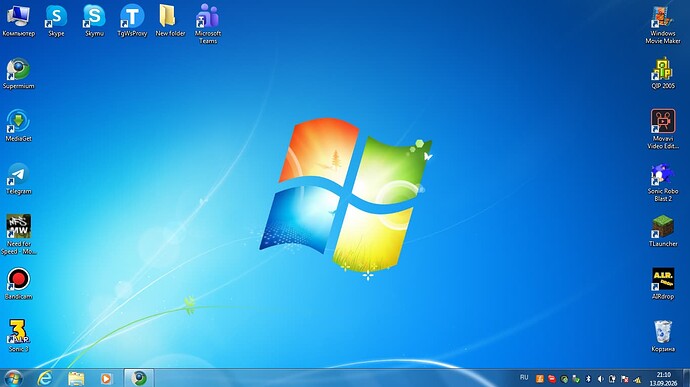Click the Show Desktop button
This screenshot has width=690, height=387.
coord(686,378)
